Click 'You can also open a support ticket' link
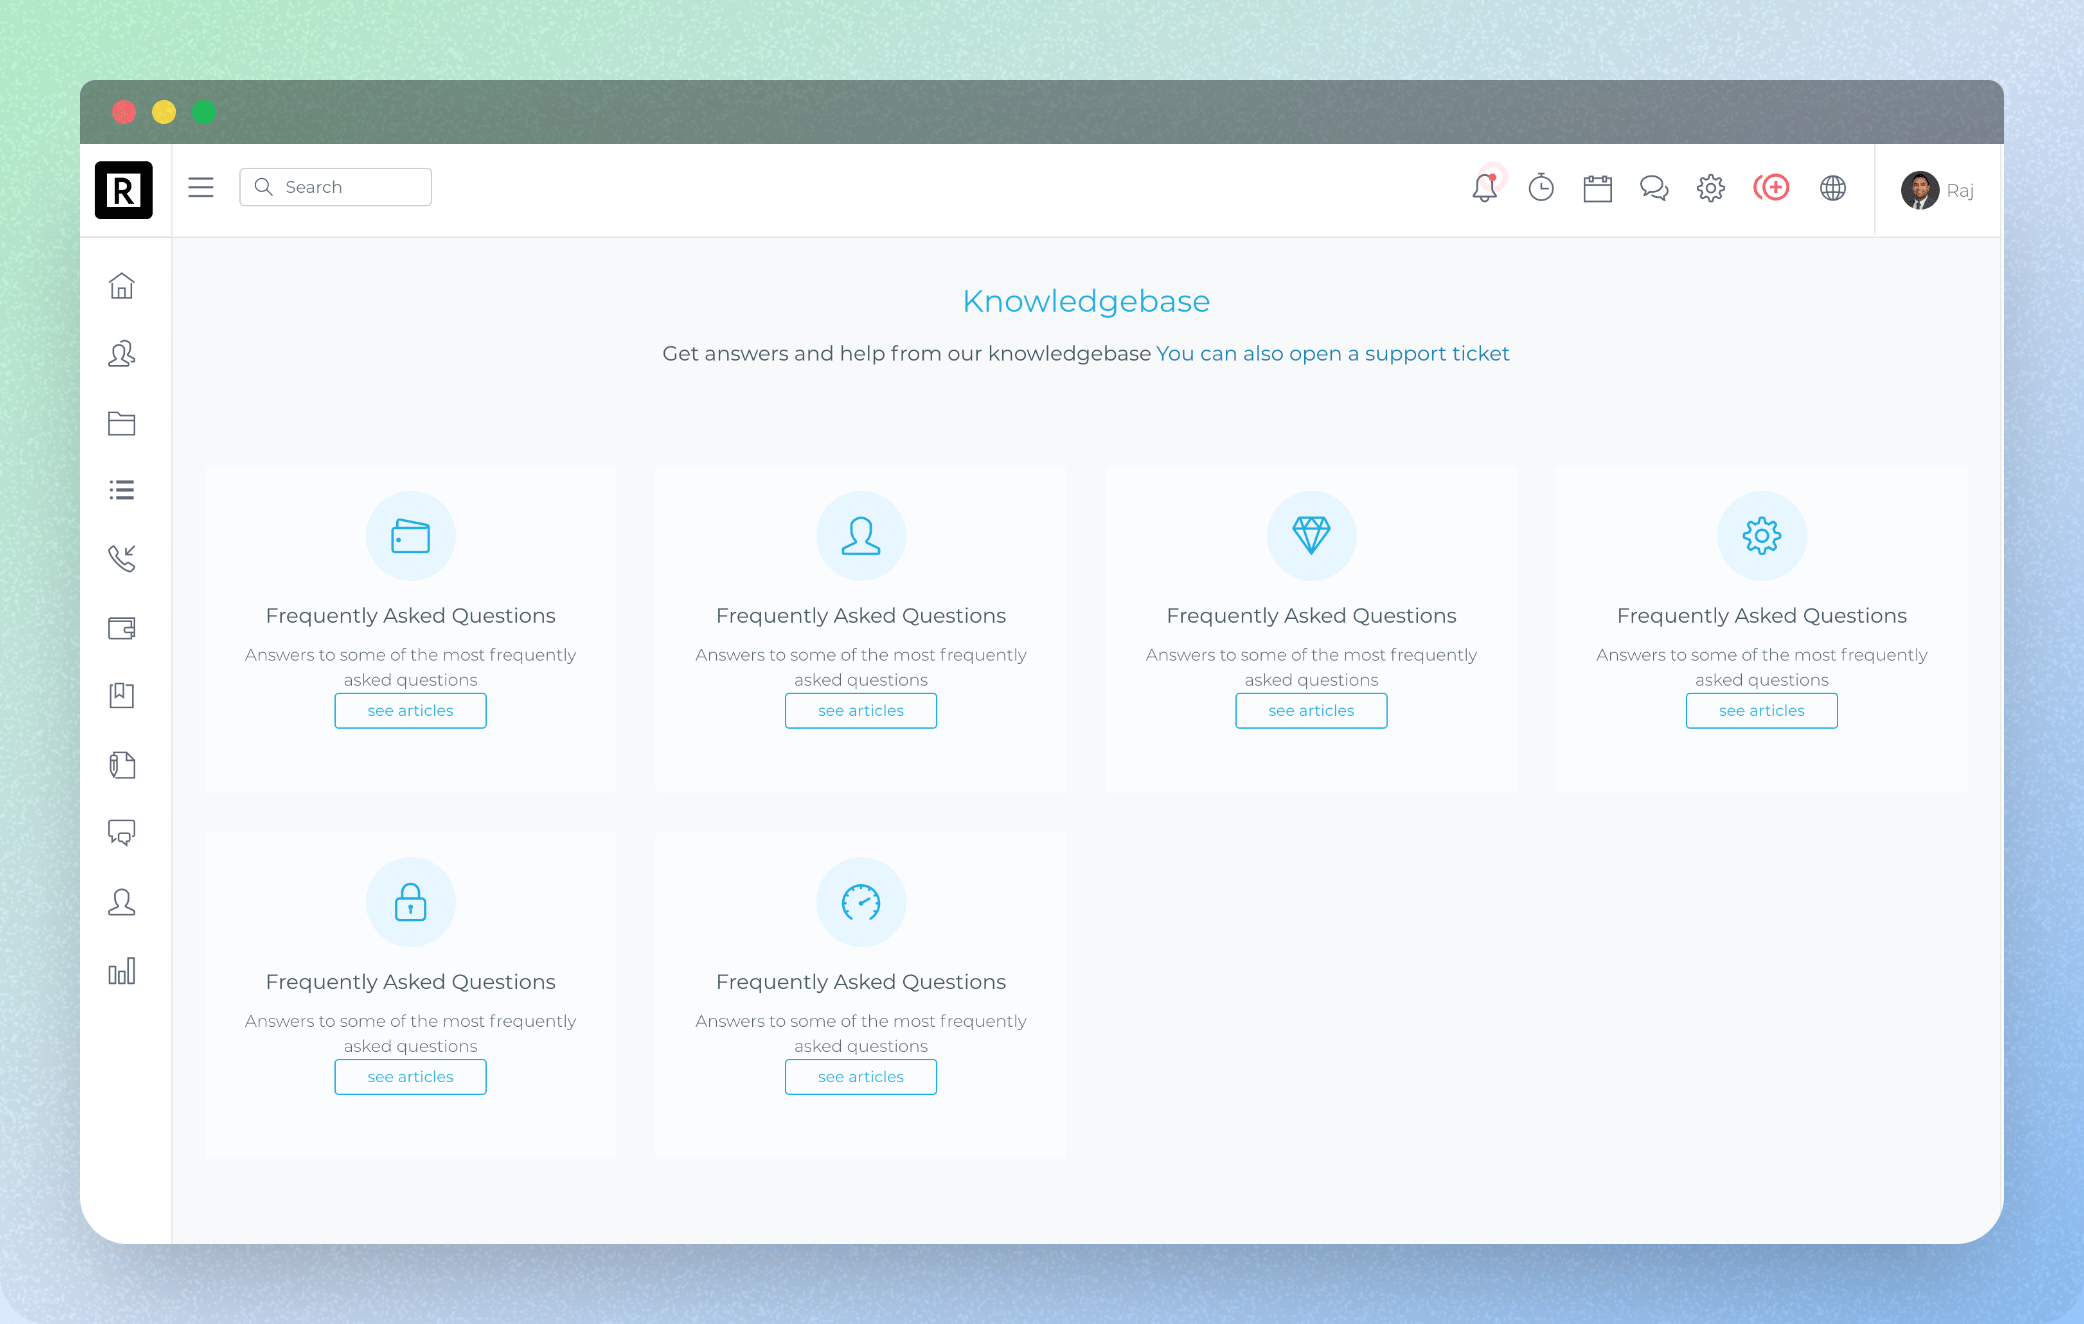This screenshot has width=2084, height=1324. click(x=1332, y=354)
